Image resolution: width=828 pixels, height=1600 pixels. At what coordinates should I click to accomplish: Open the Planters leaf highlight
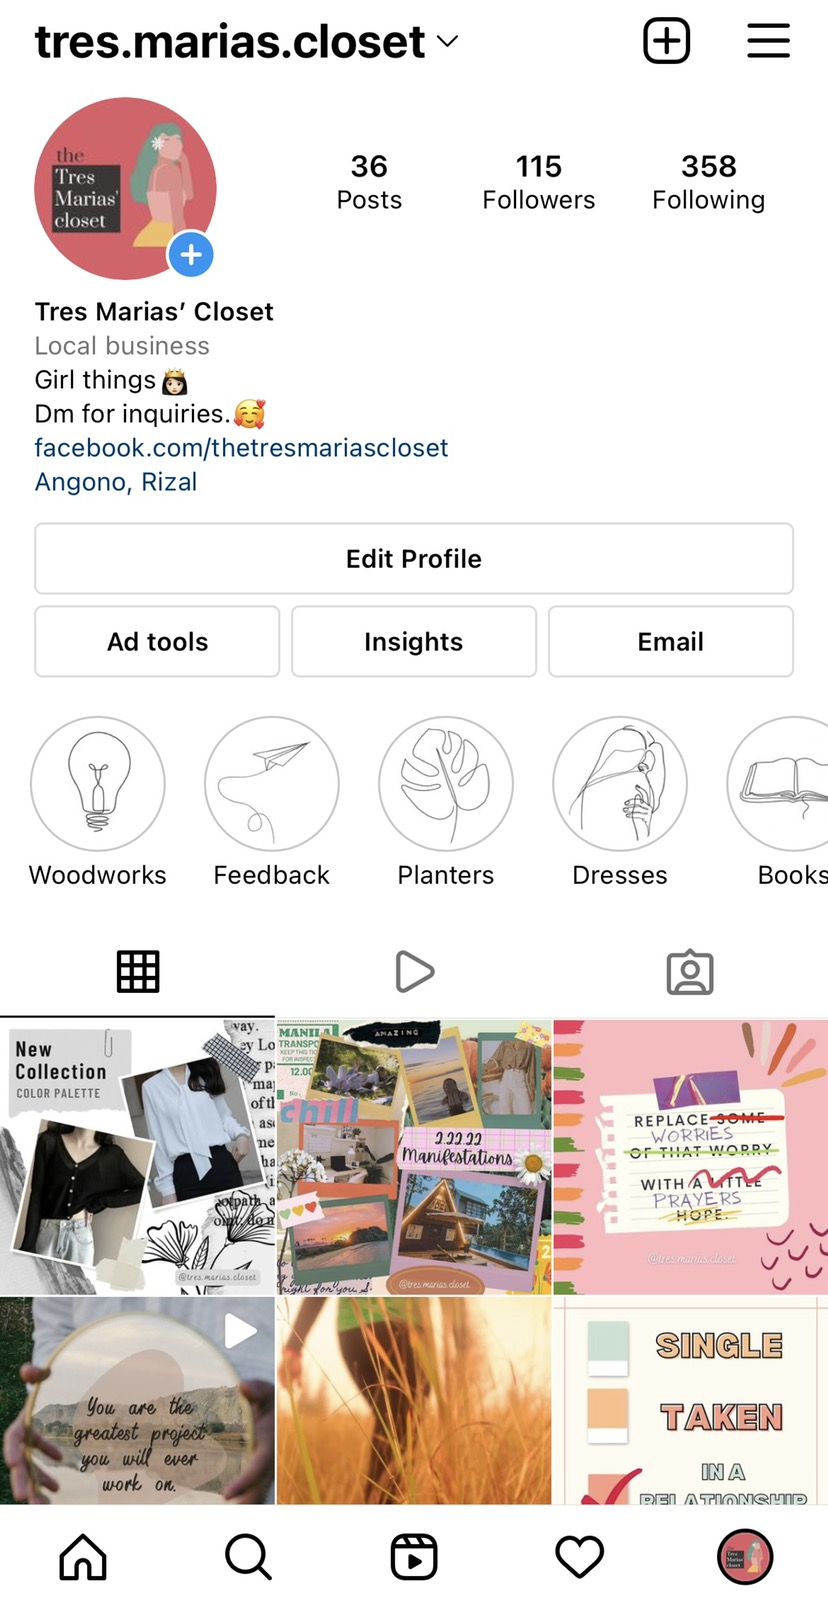point(446,784)
